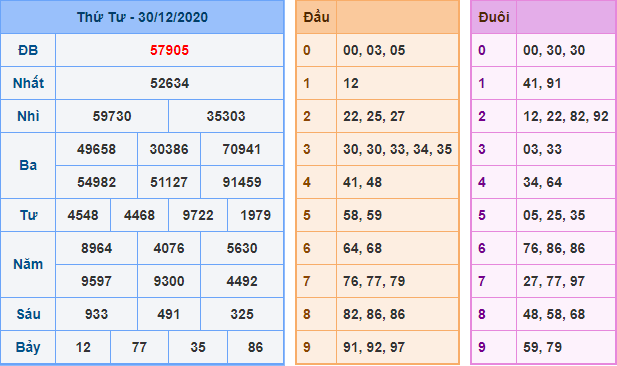Select fifth prize number 5630
The width and height of the screenshot is (617, 366).
(242, 249)
